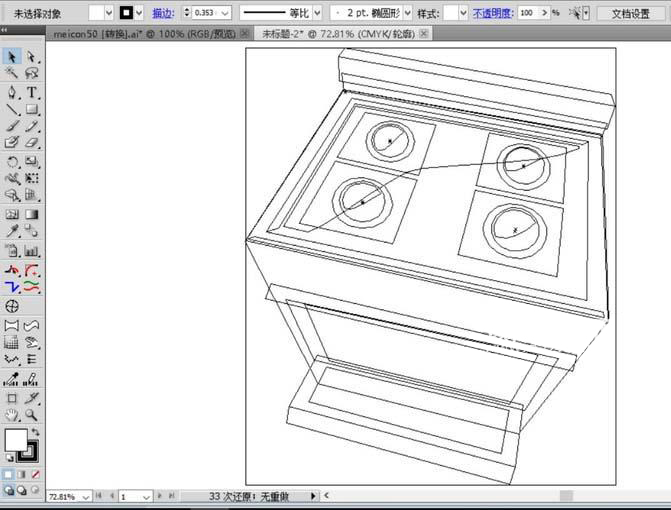
Task: Pick the Eyedropper tool
Action: tap(12, 231)
